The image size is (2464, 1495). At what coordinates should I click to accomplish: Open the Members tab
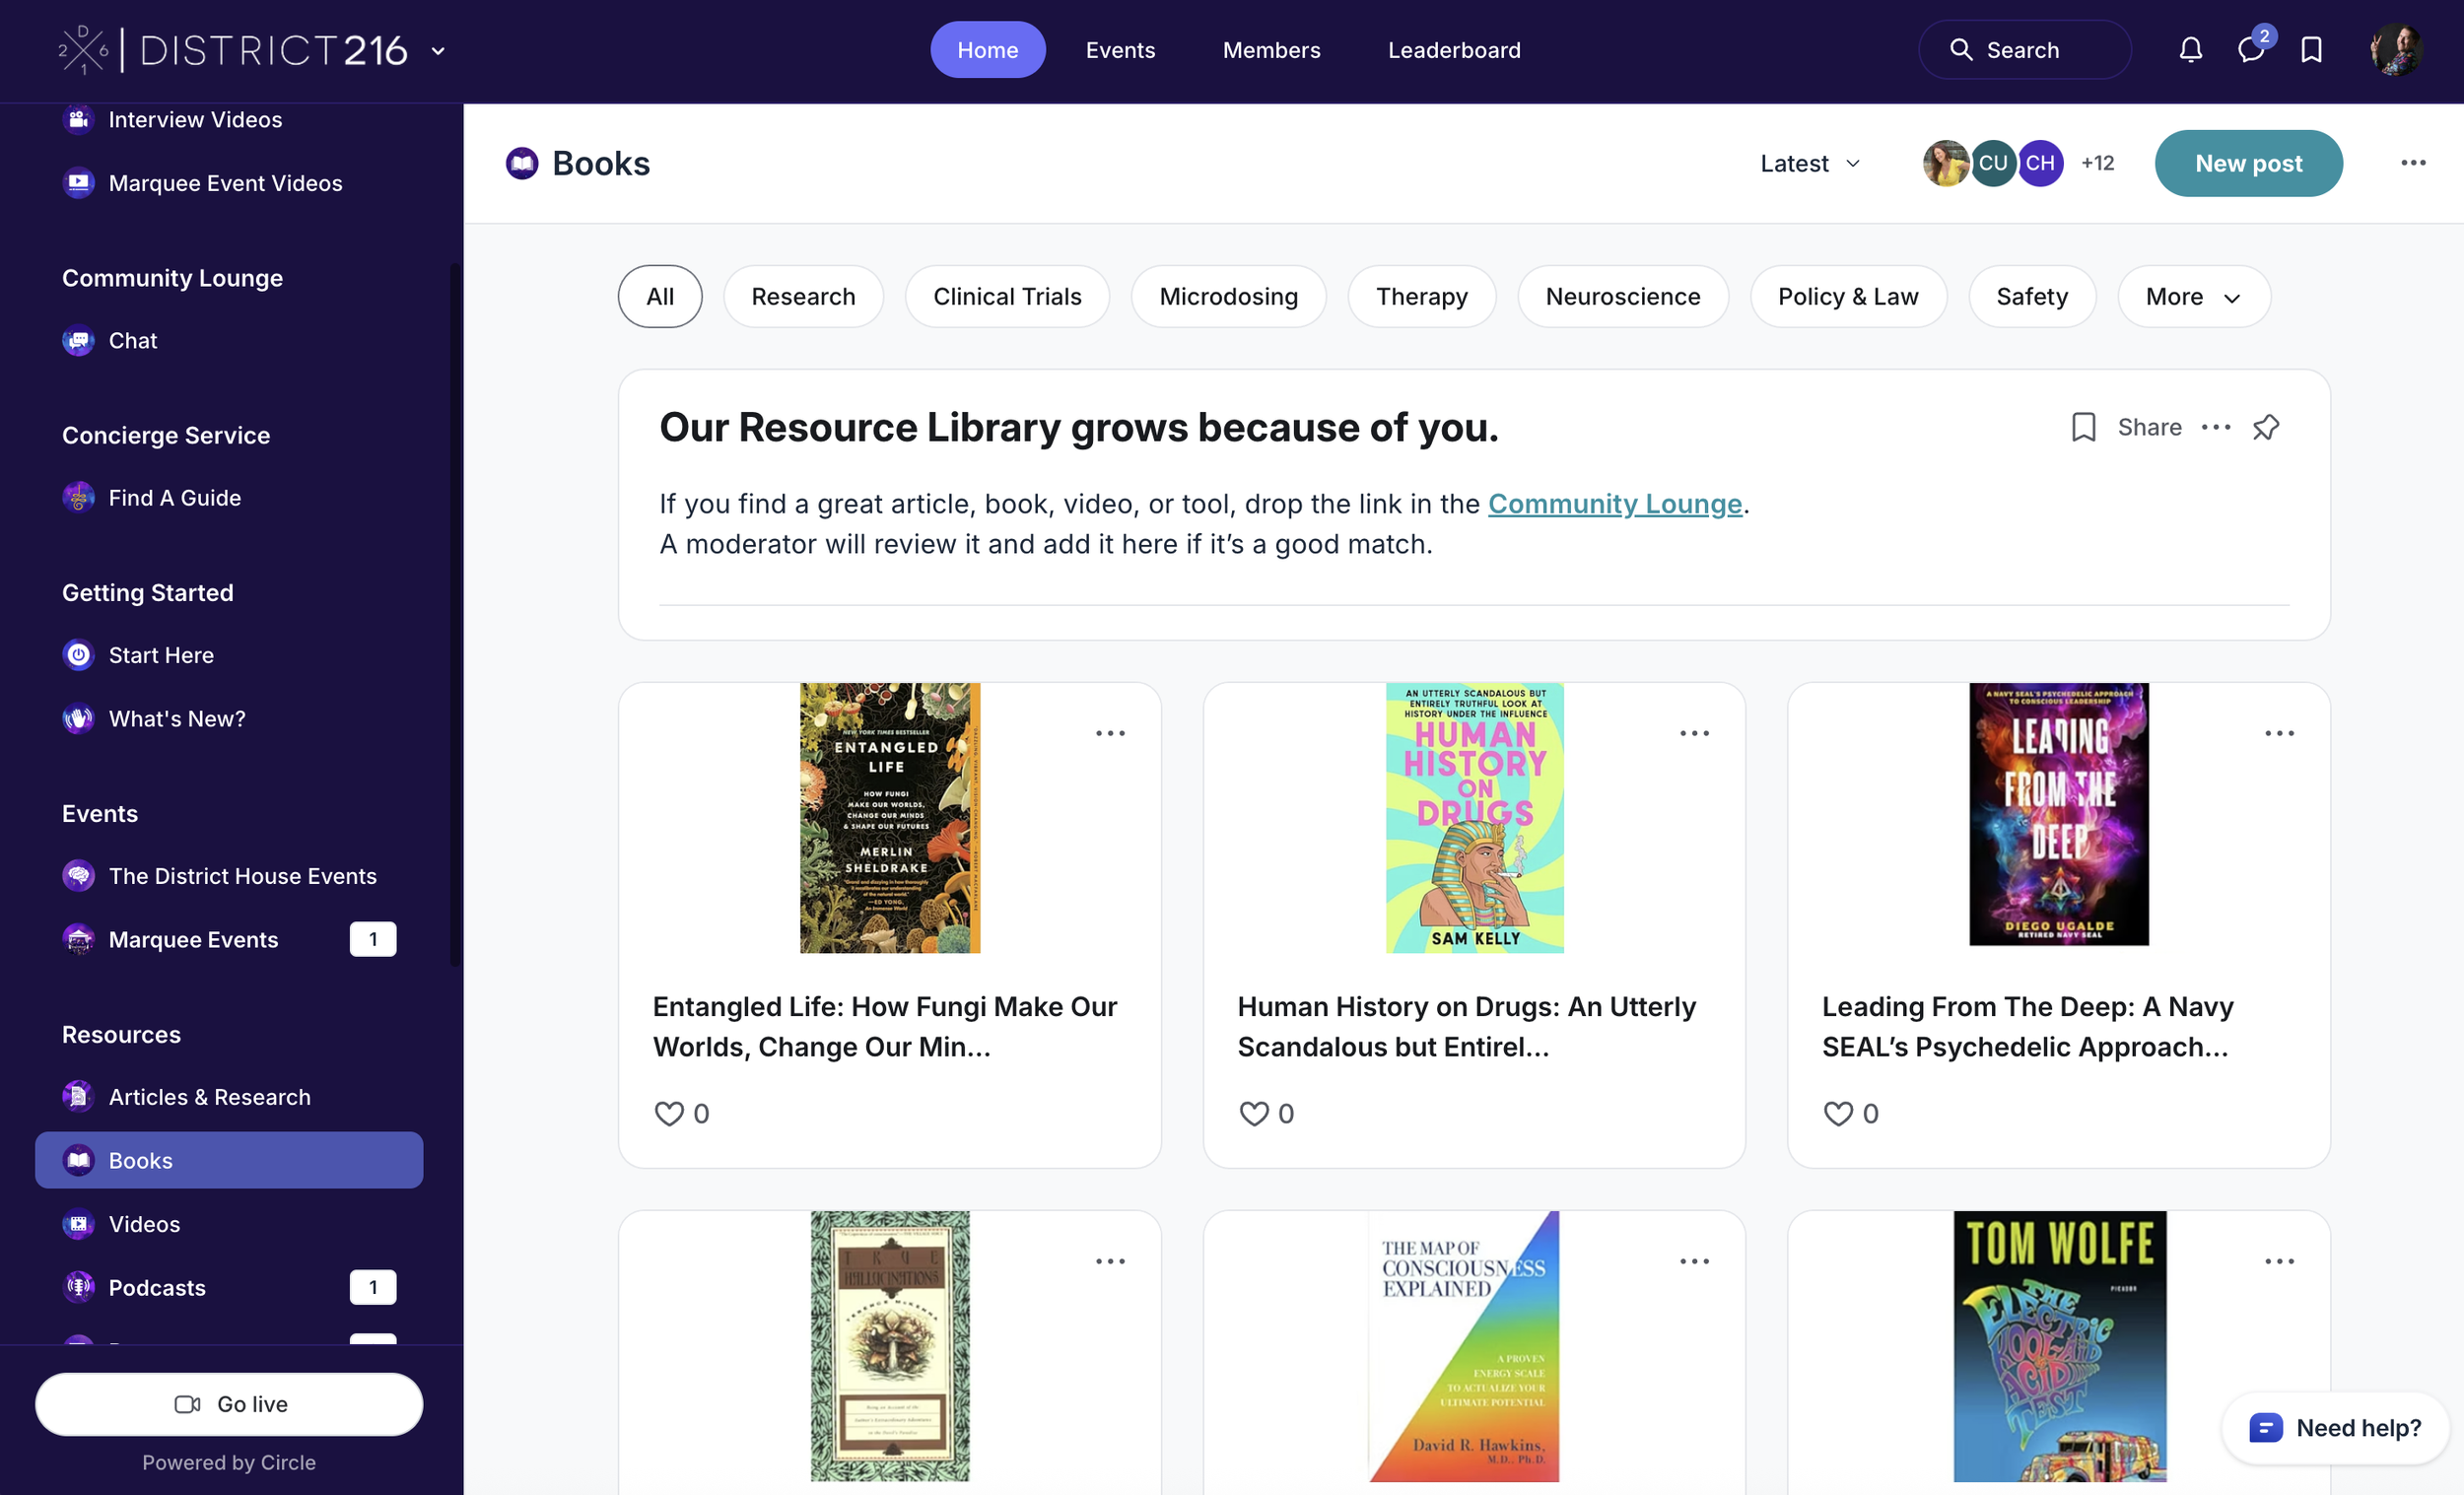pyautogui.click(x=1271, y=50)
